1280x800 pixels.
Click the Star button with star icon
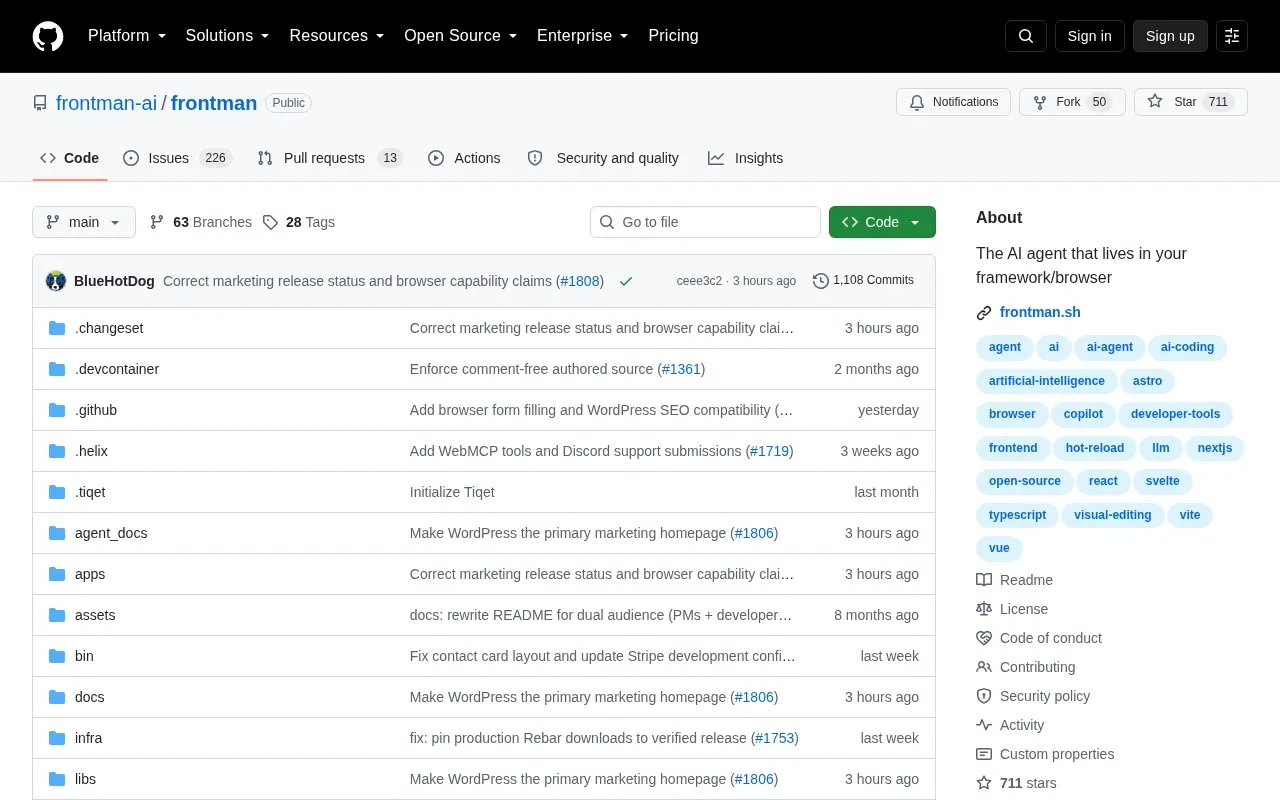(1191, 102)
